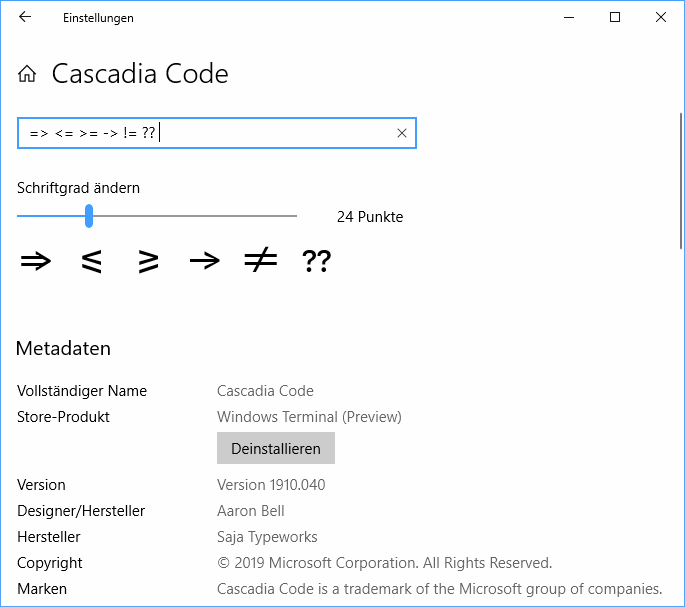
Task: Click the Saja Typeworks manufacturer text
Action: click(x=267, y=537)
